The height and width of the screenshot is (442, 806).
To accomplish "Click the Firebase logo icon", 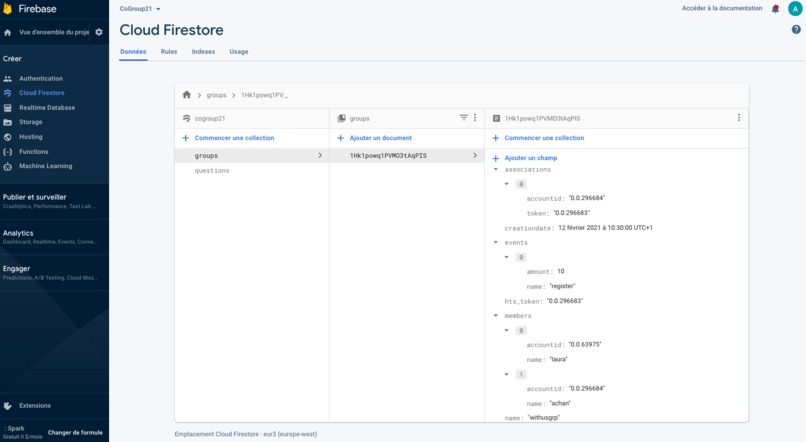I will click(x=7, y=8).
